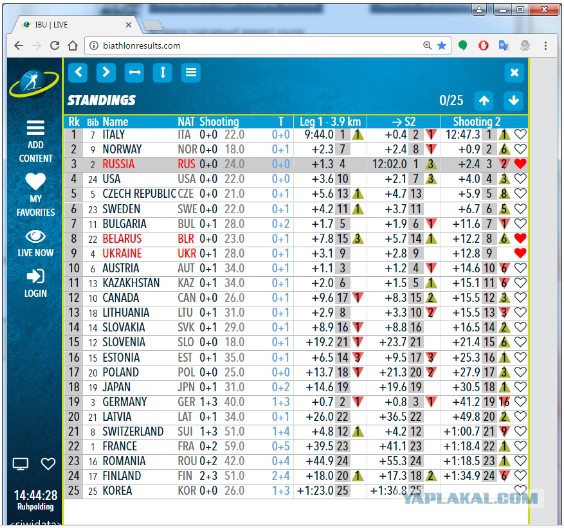Unfavorite Ukraine via red heart

tap(520, 253)
